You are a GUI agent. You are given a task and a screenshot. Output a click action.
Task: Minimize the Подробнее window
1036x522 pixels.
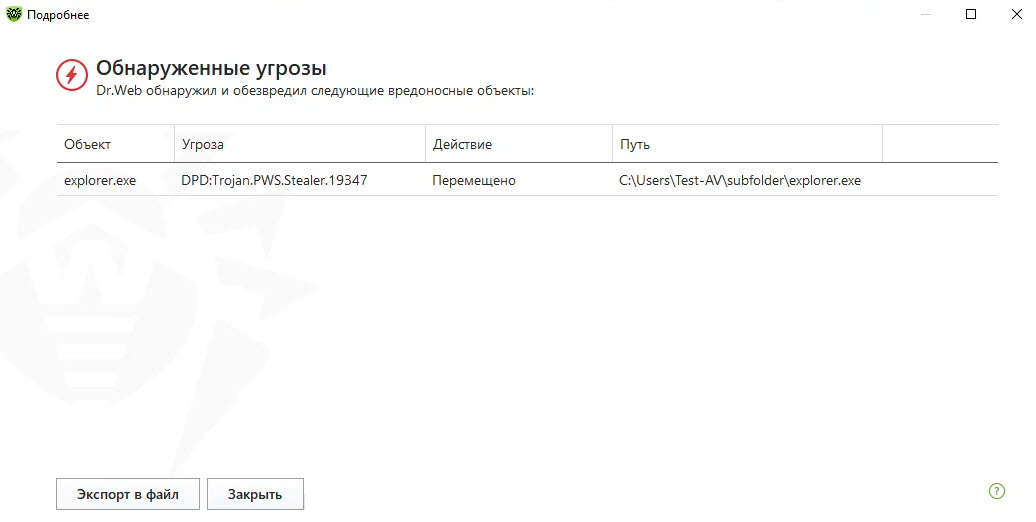click(926, 14)
